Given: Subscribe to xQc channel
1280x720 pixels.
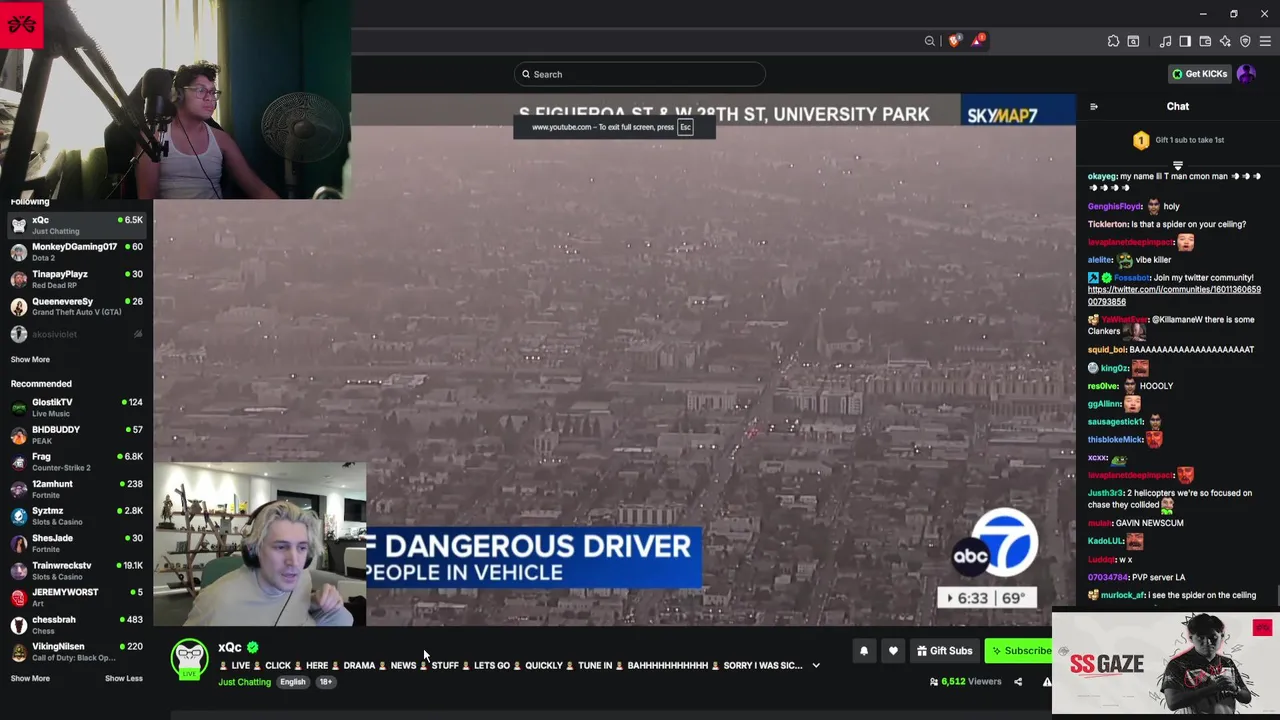Looking at the screenshot, I should click(x=1019, y=651).
